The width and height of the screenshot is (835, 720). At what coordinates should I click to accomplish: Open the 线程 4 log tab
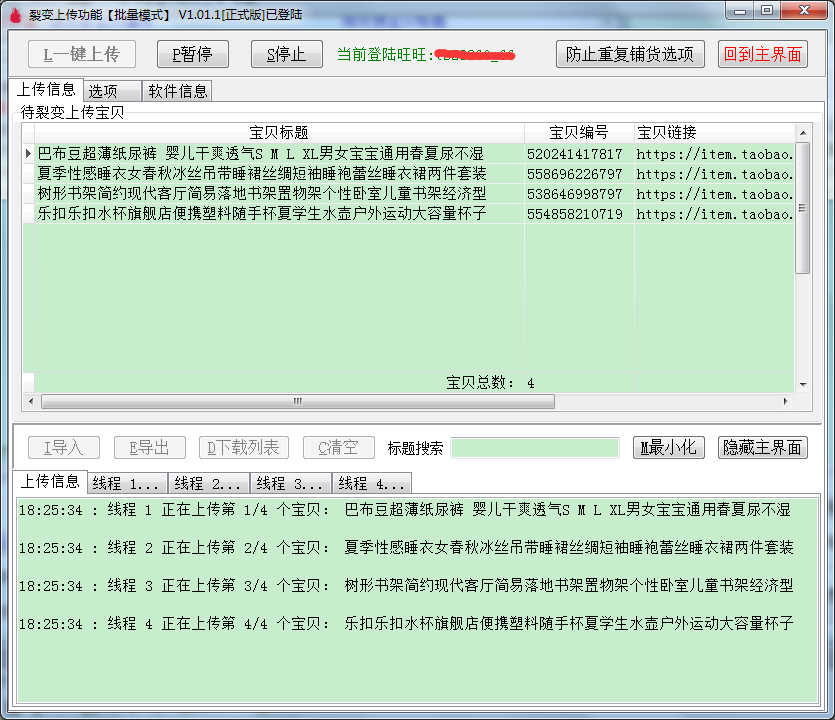371,483
